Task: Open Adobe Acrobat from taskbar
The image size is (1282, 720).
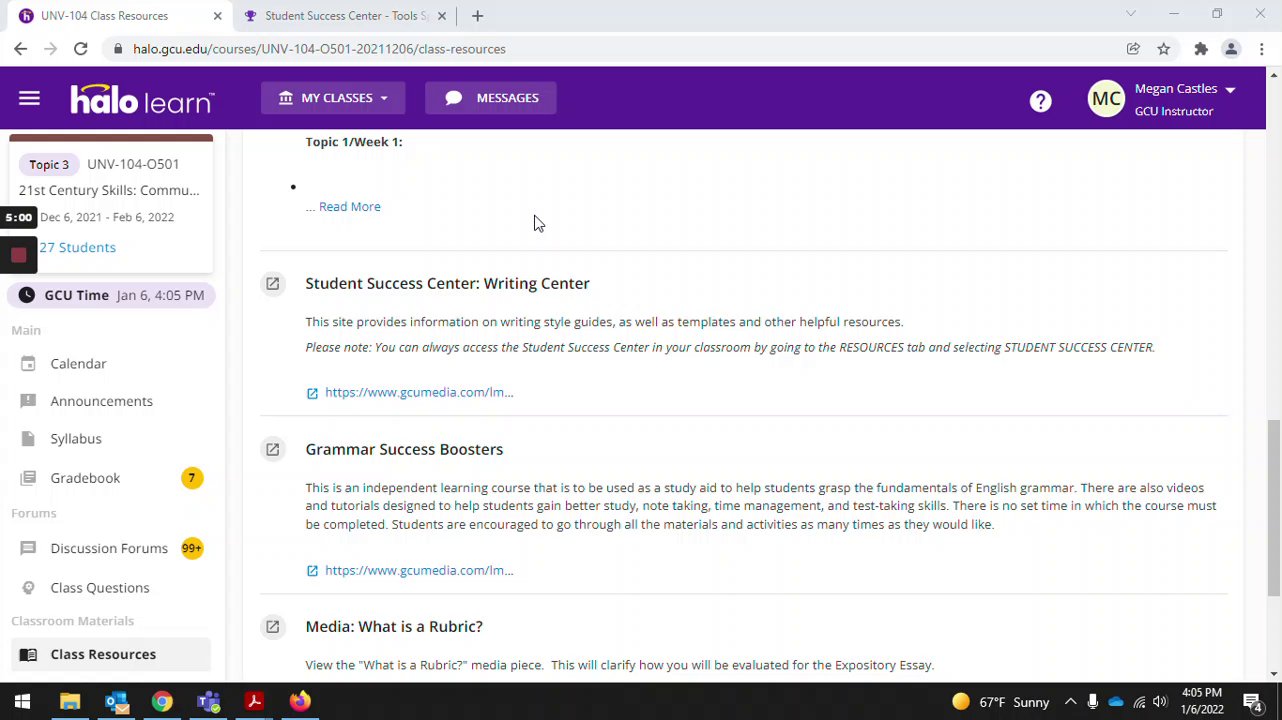Action: pyautogui.click(x=254, y=702)
